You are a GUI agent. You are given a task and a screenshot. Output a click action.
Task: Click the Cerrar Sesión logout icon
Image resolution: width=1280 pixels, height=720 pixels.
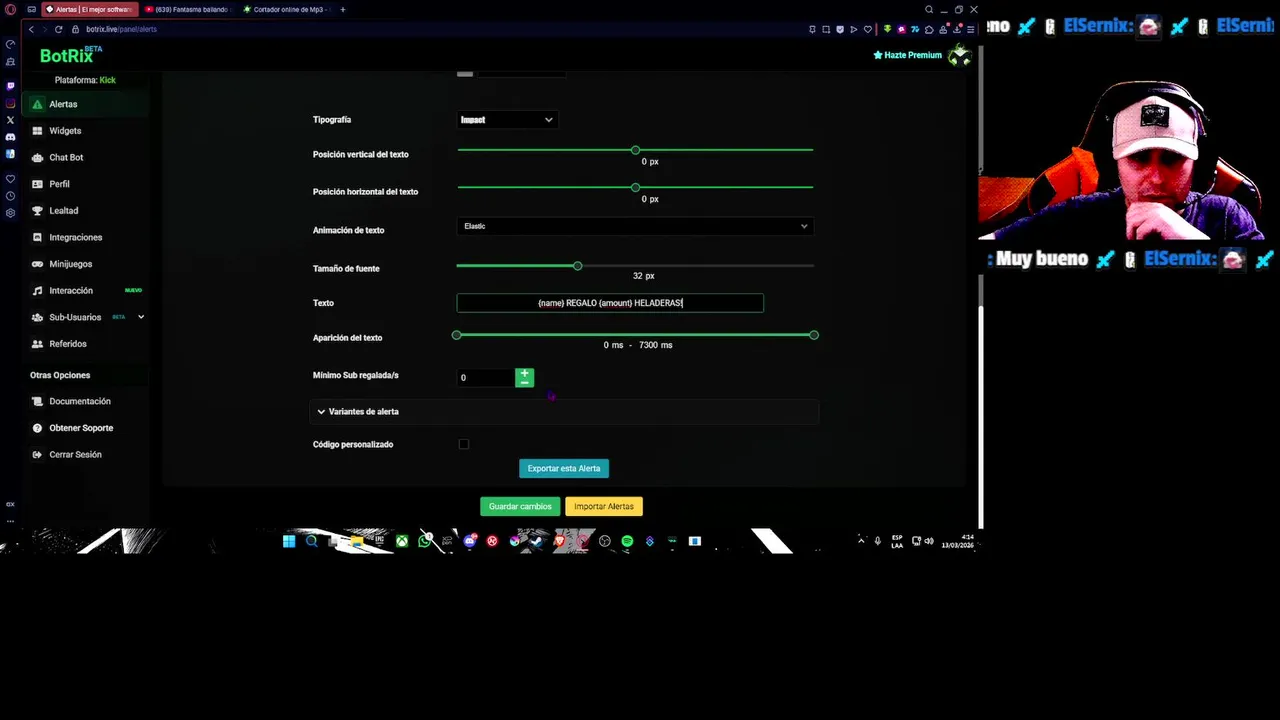click(37, 455)
